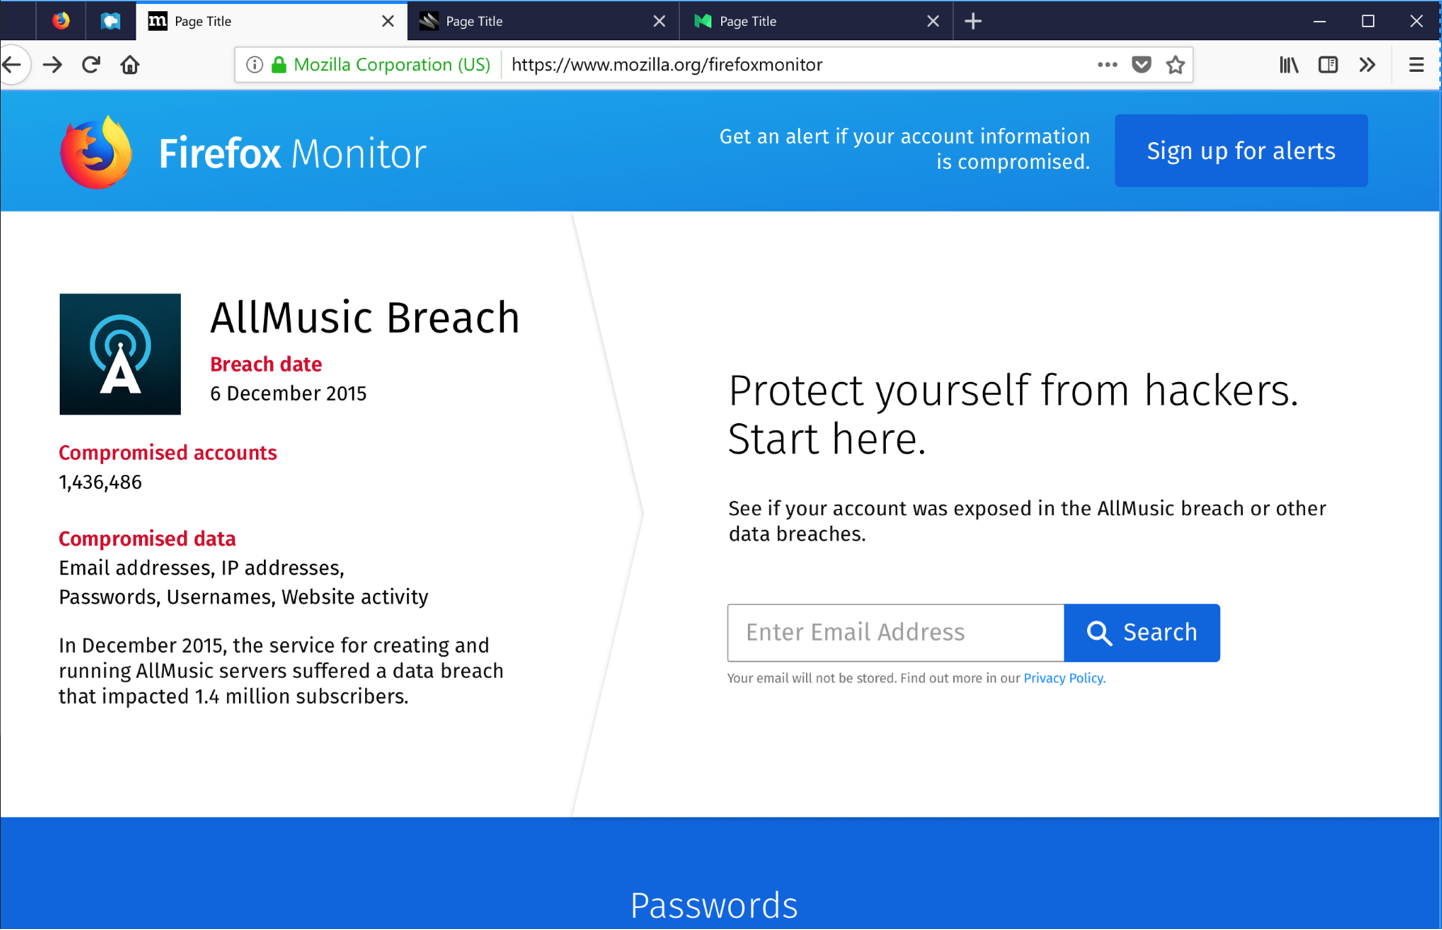Switch to the second Page Title tab
This screenshot has width=1442, height=930.
click(x=543, y=21)
